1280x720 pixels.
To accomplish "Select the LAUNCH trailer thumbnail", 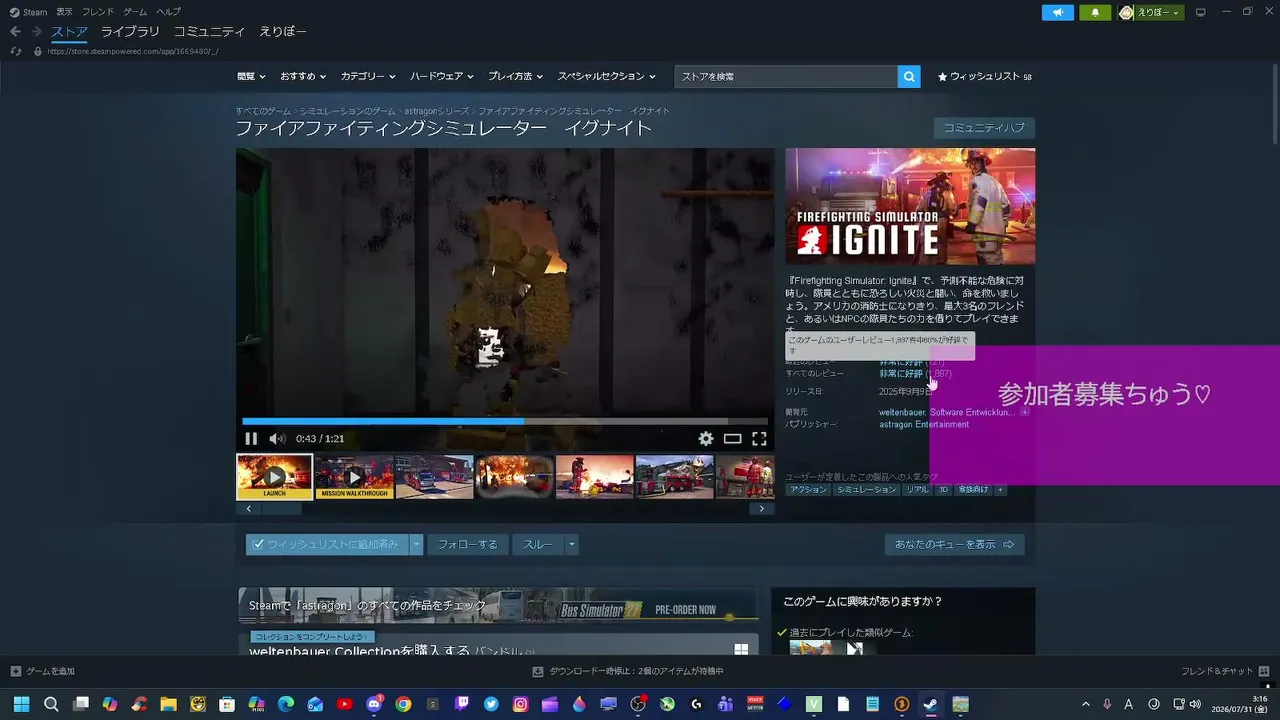I will coord(274,477).
